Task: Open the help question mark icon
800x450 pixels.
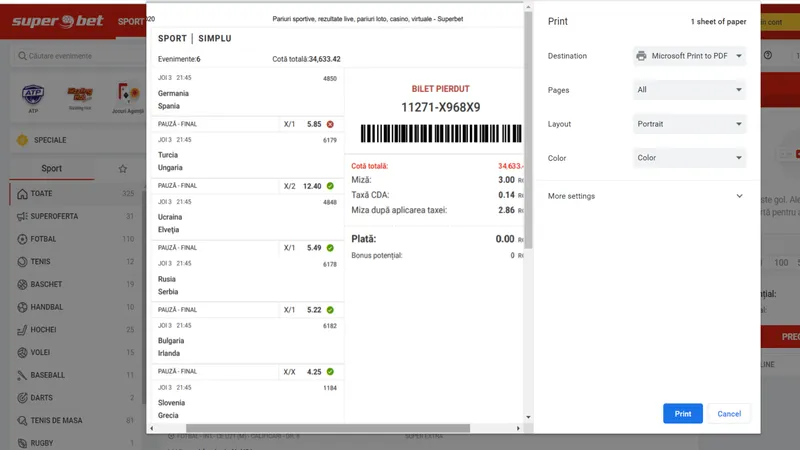Action: [768, 55]
